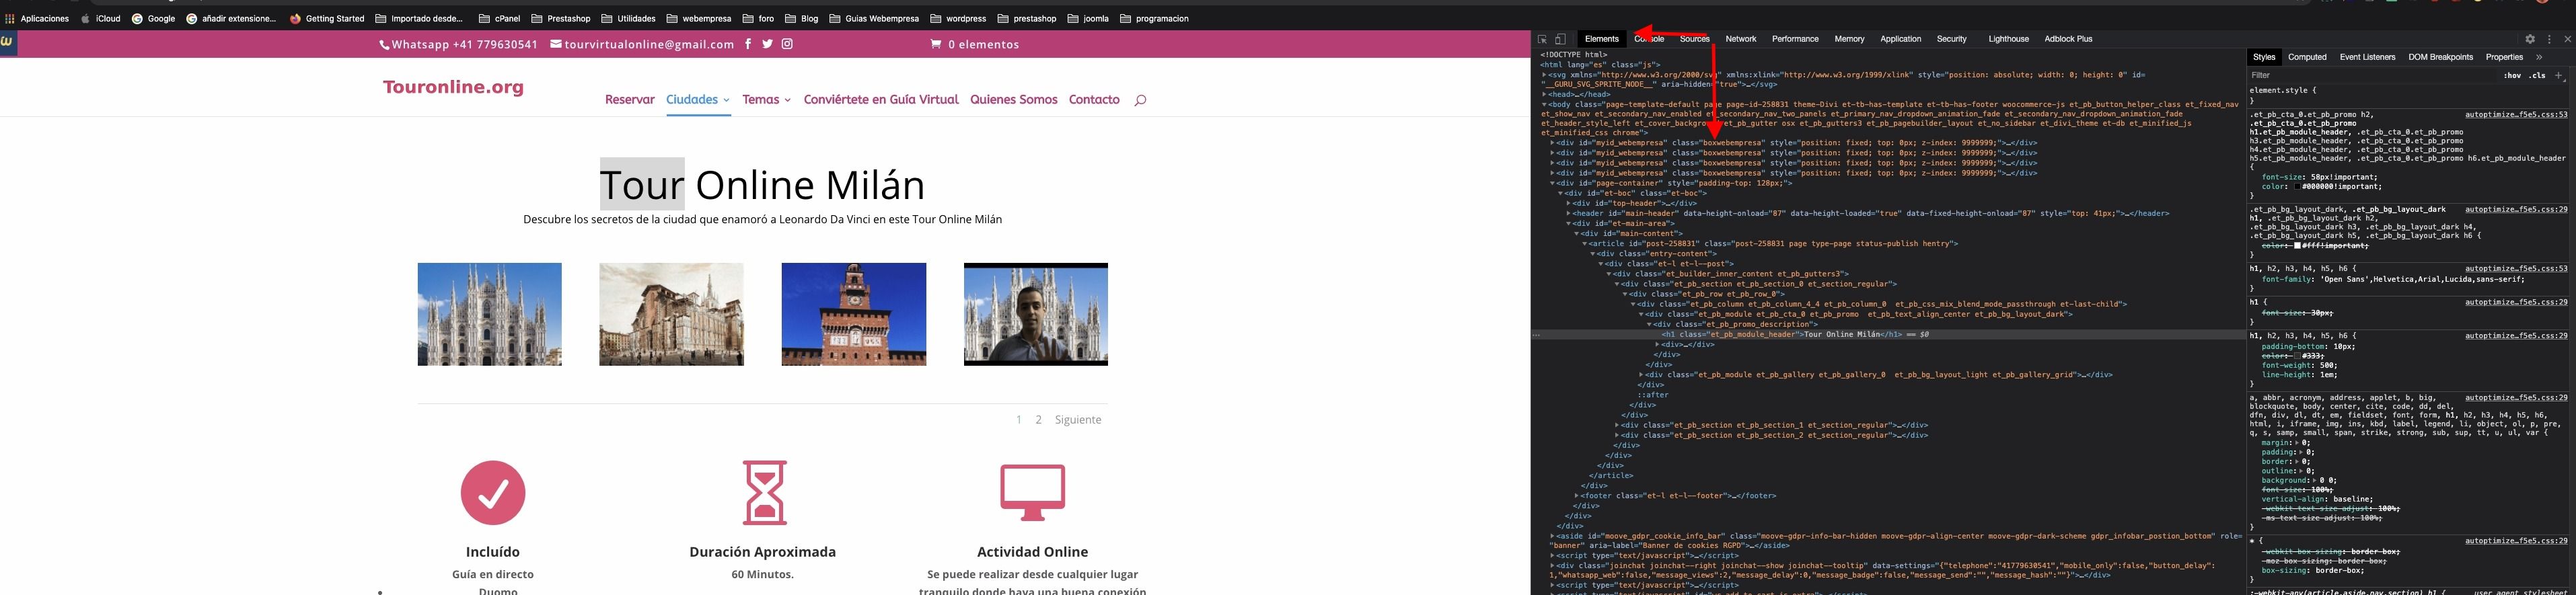This screenshot has width=2576, height=595.
Task: Open the programacion bookmarks folder
Action: (x=1154, y=18)
